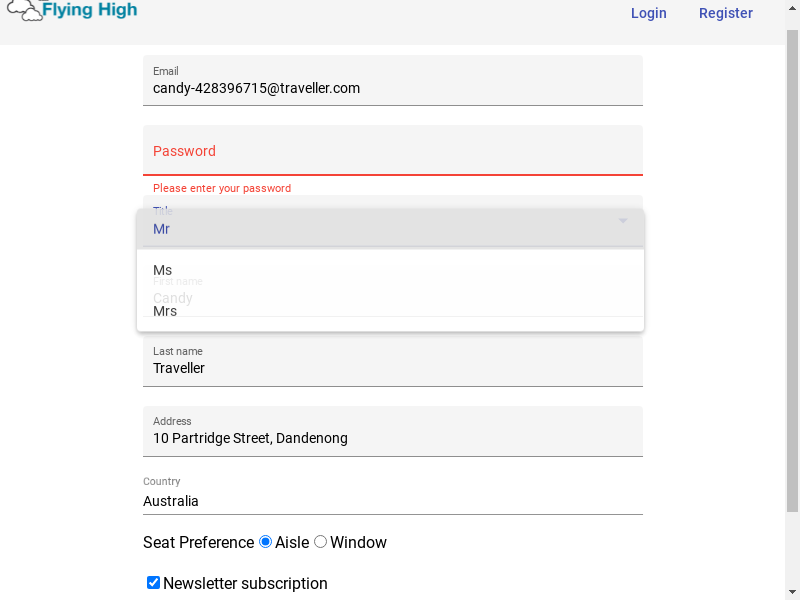Screen dimensions: 800x600
Task: Focus the Address input field
Action: point(393,431)
